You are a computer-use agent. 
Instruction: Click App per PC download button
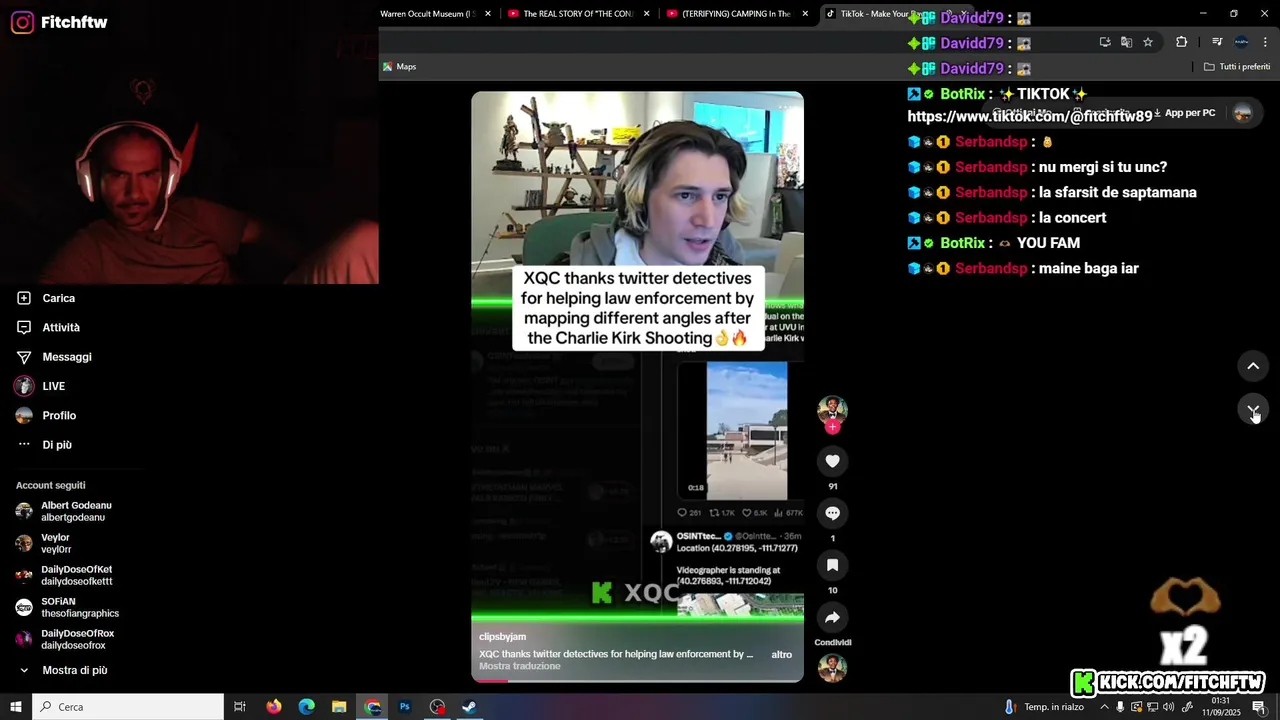click(x=1185, y=113)
